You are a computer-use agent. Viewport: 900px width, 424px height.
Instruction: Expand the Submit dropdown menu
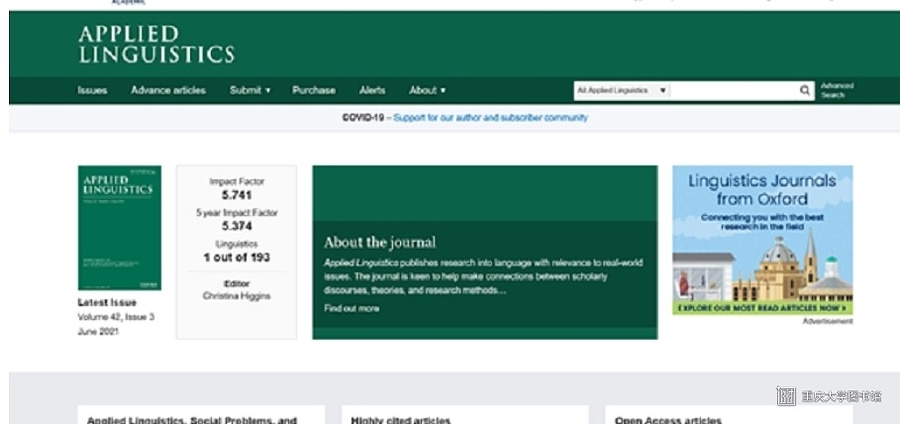[250, 90]
